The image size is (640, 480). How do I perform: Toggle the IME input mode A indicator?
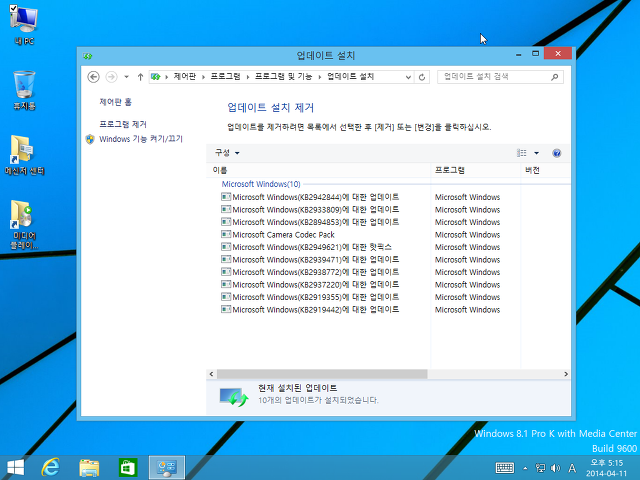(572, 468)
